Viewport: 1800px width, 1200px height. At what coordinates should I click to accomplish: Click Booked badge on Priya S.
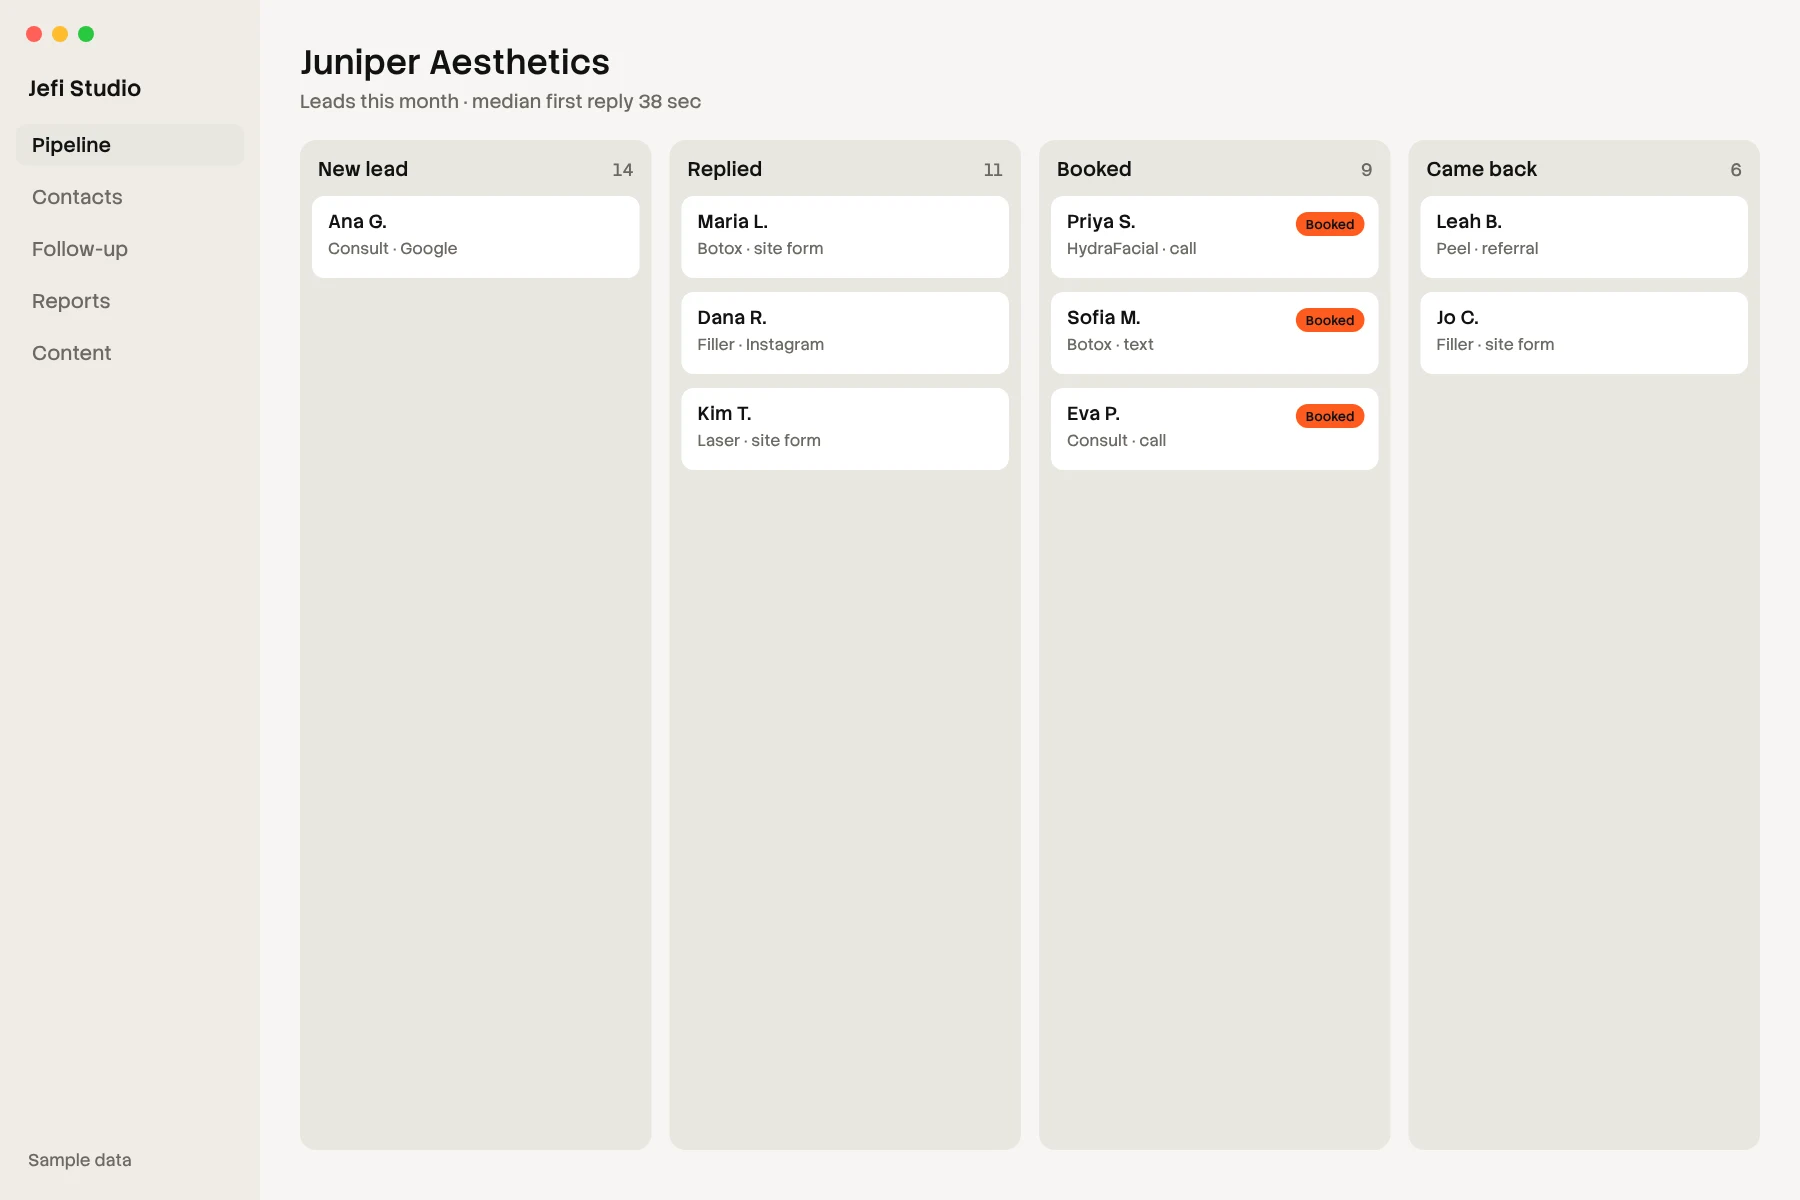coord(1330,224)
